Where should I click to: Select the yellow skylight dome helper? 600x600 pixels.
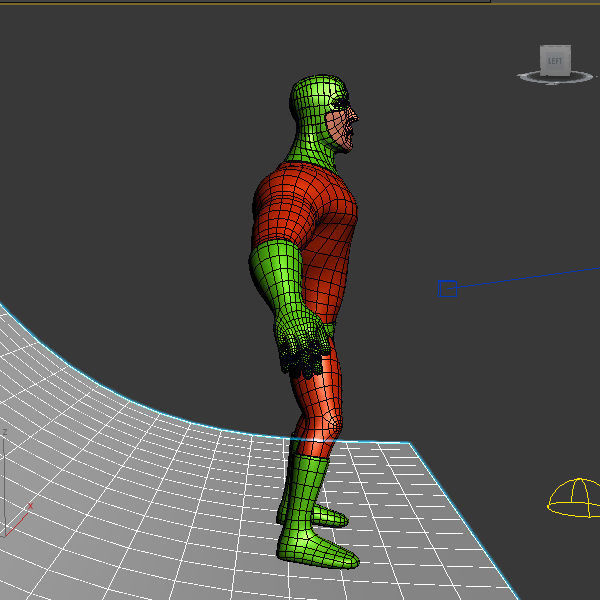[574, 497]
